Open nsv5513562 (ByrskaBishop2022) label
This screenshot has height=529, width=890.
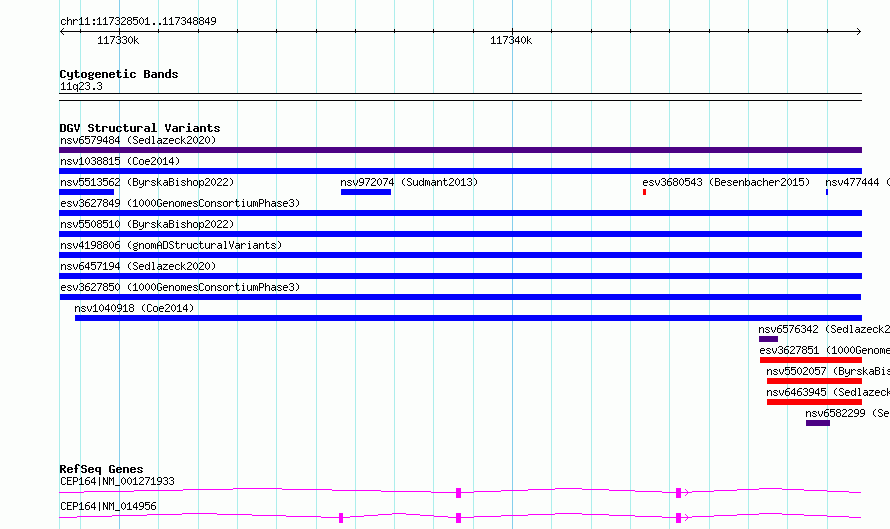coord(147,182)
